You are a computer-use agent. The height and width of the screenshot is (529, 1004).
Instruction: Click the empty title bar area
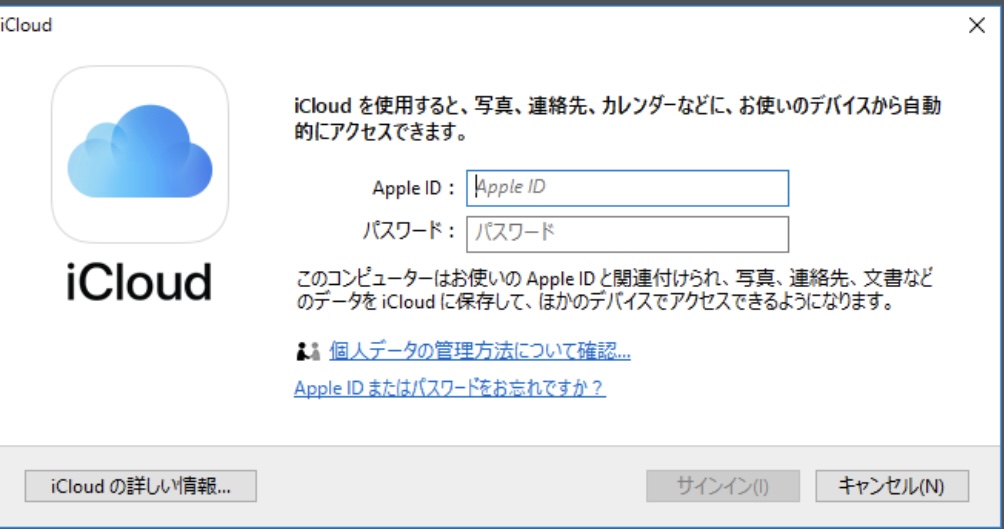click(506, 25)
